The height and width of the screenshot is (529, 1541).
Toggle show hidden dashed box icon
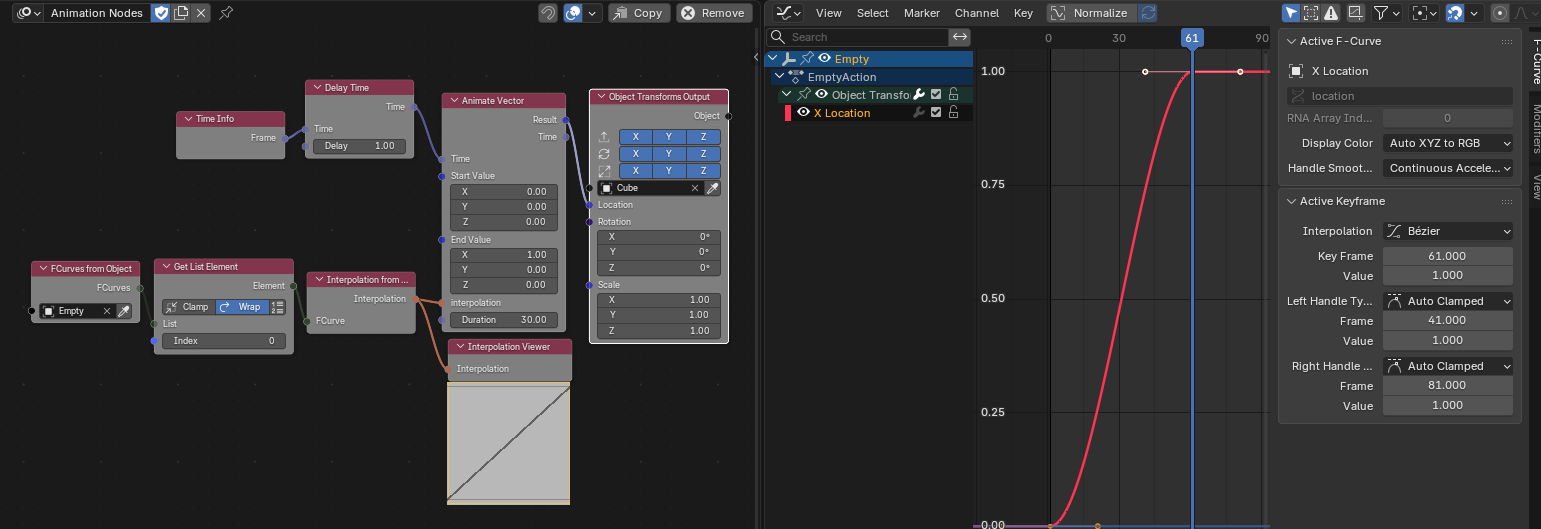[1311, 13]
